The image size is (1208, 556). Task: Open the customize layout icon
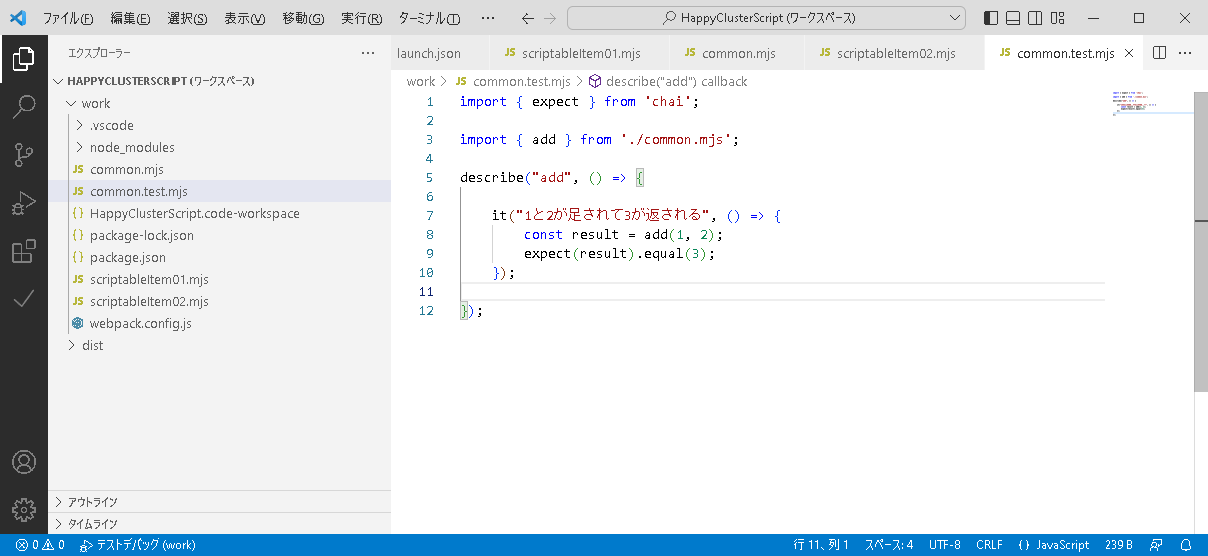coord(1057,18)
